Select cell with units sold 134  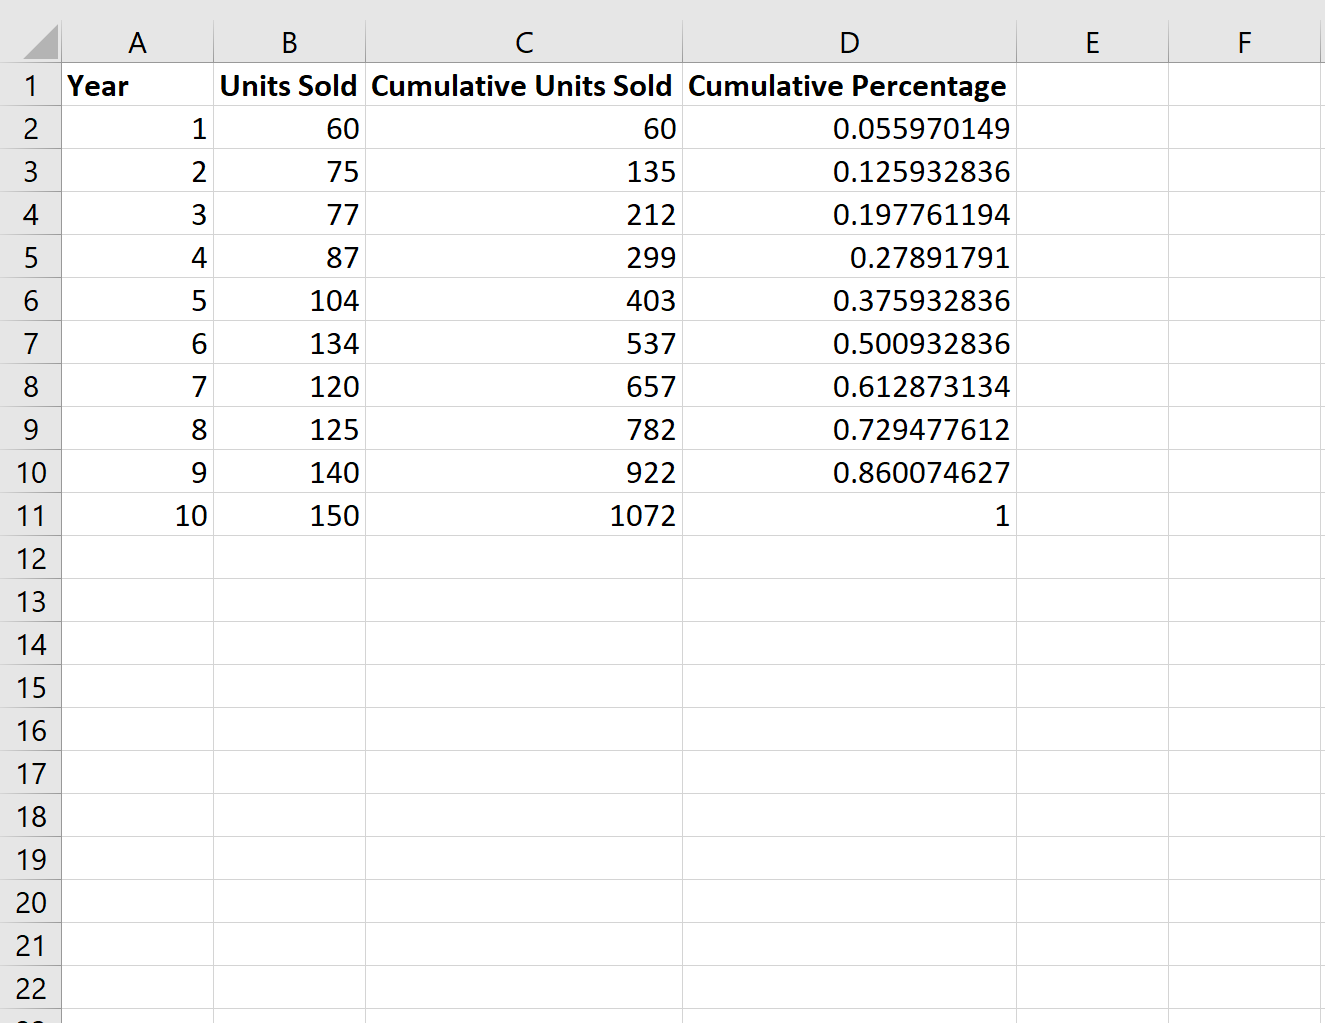pyautogui.click(x=289, y=343)
